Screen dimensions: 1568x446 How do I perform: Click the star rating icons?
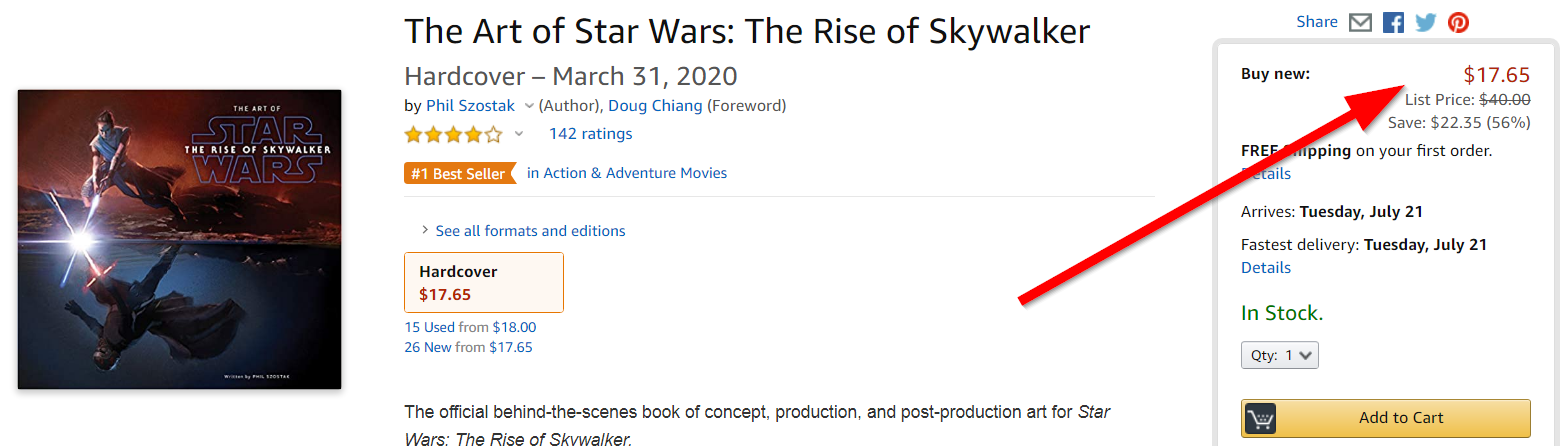point(453,134)
